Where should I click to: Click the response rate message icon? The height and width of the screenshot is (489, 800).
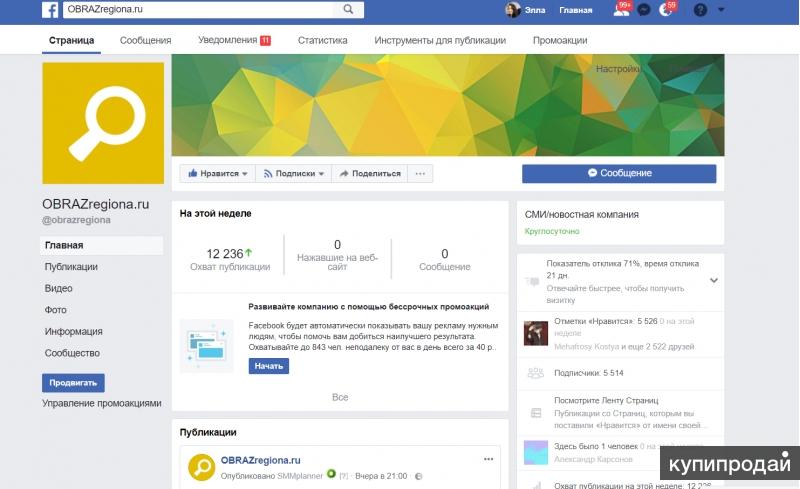pos(532,281)
